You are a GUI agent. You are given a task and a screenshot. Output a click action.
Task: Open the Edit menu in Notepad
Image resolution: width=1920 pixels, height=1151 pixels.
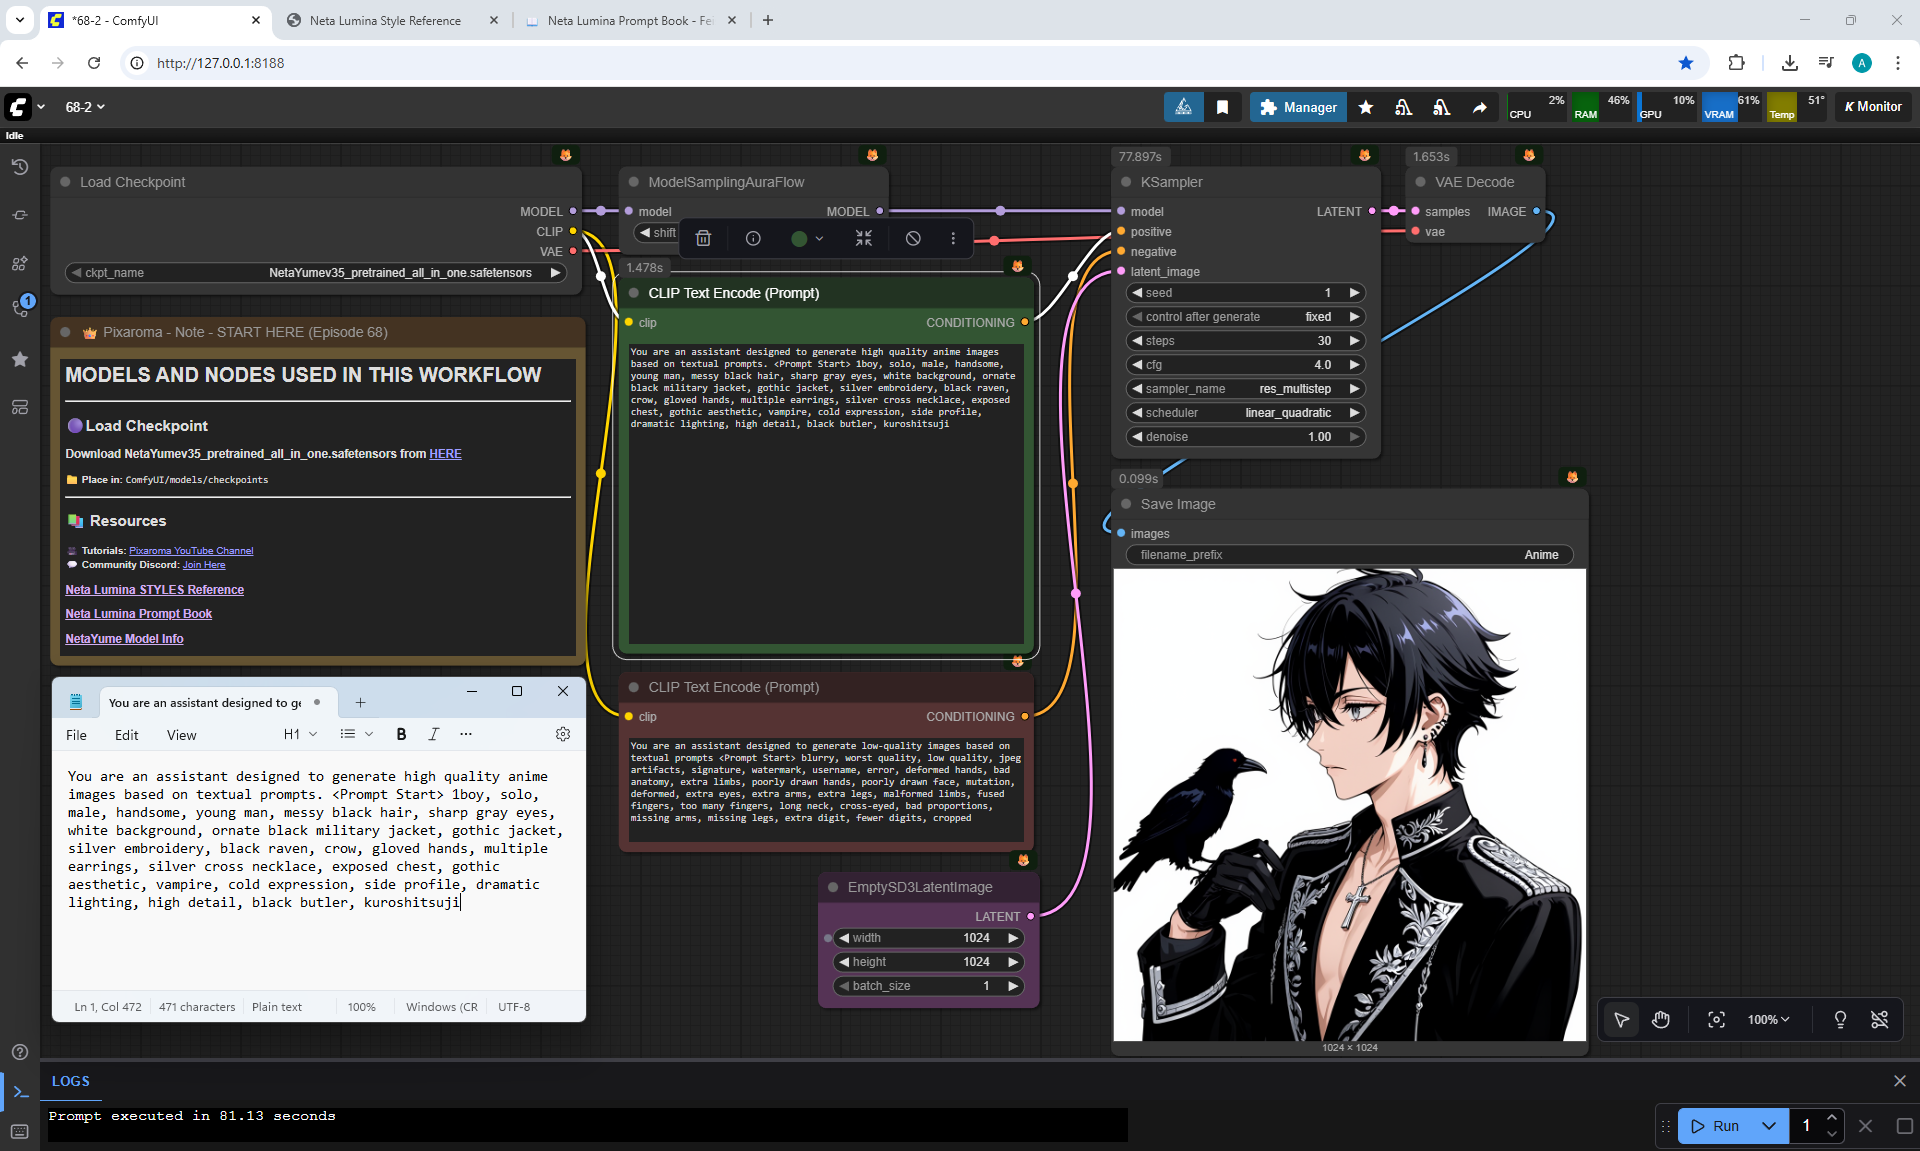click(x=126, y=735)
